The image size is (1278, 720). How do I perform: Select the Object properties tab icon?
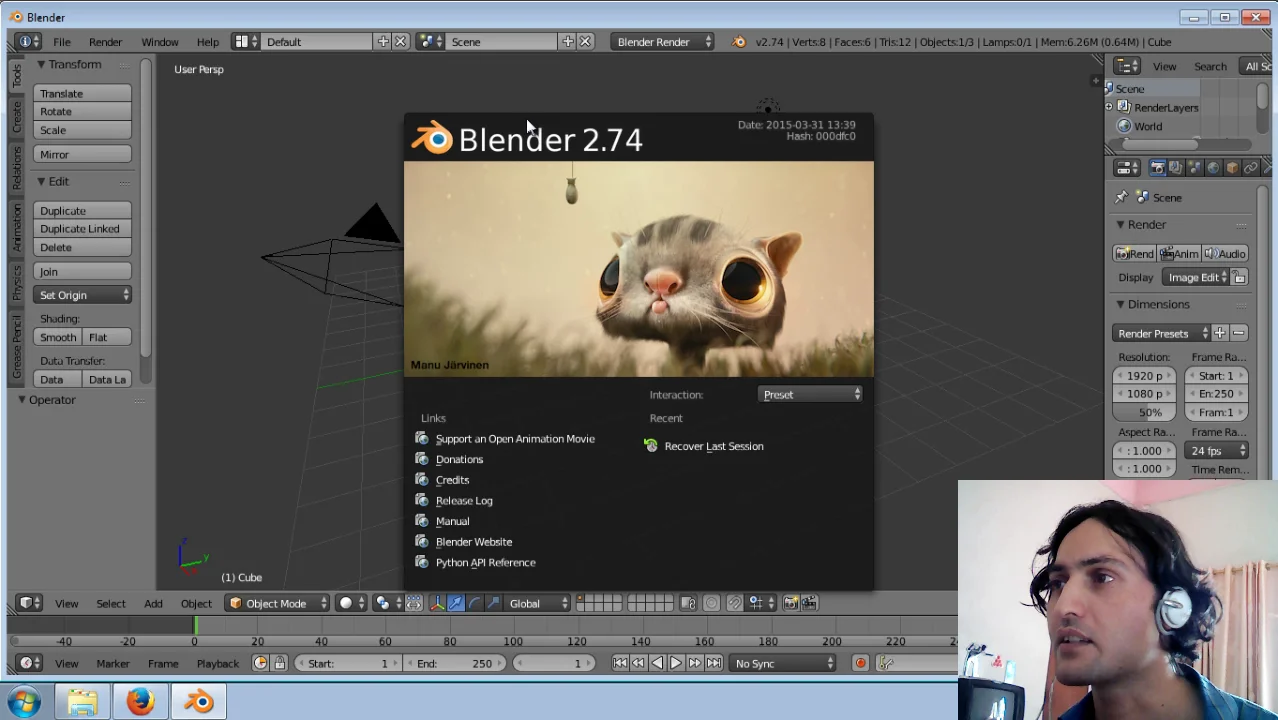(1232, 168)
